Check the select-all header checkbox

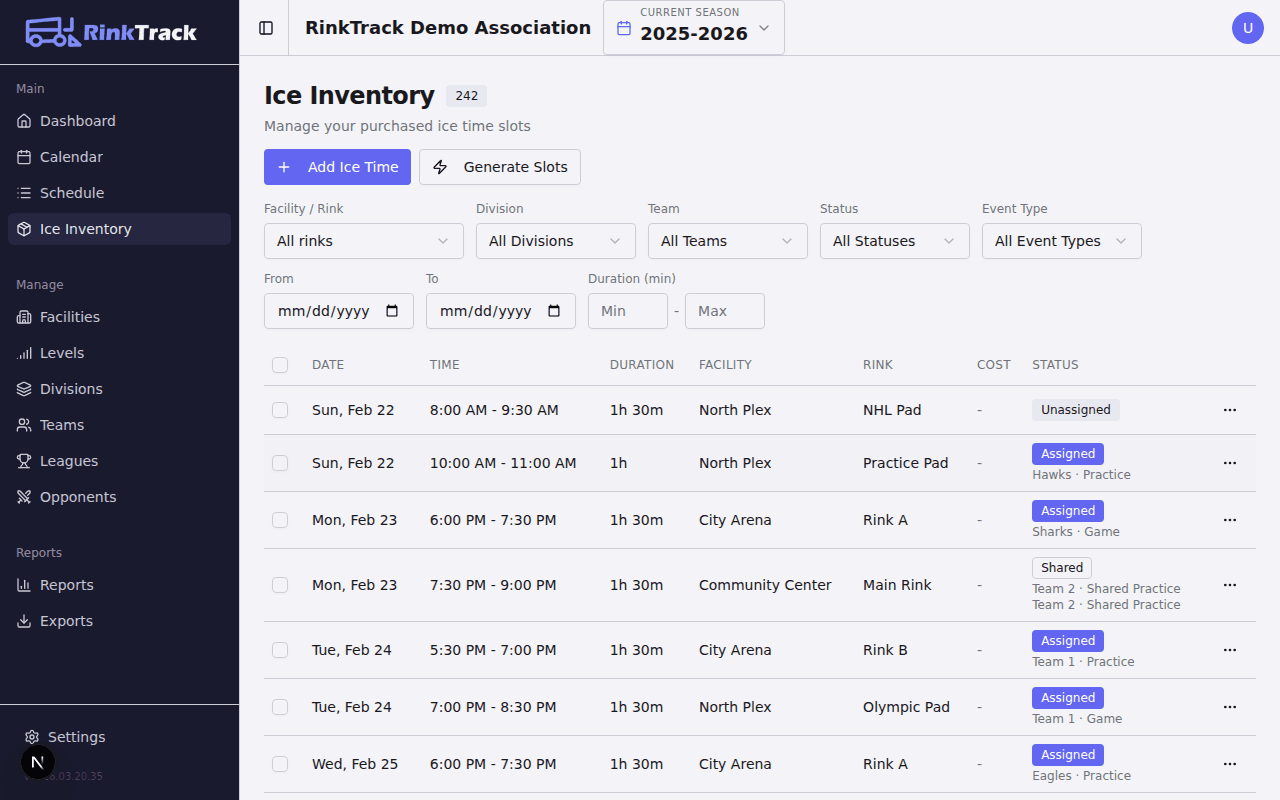pos(280,365)
